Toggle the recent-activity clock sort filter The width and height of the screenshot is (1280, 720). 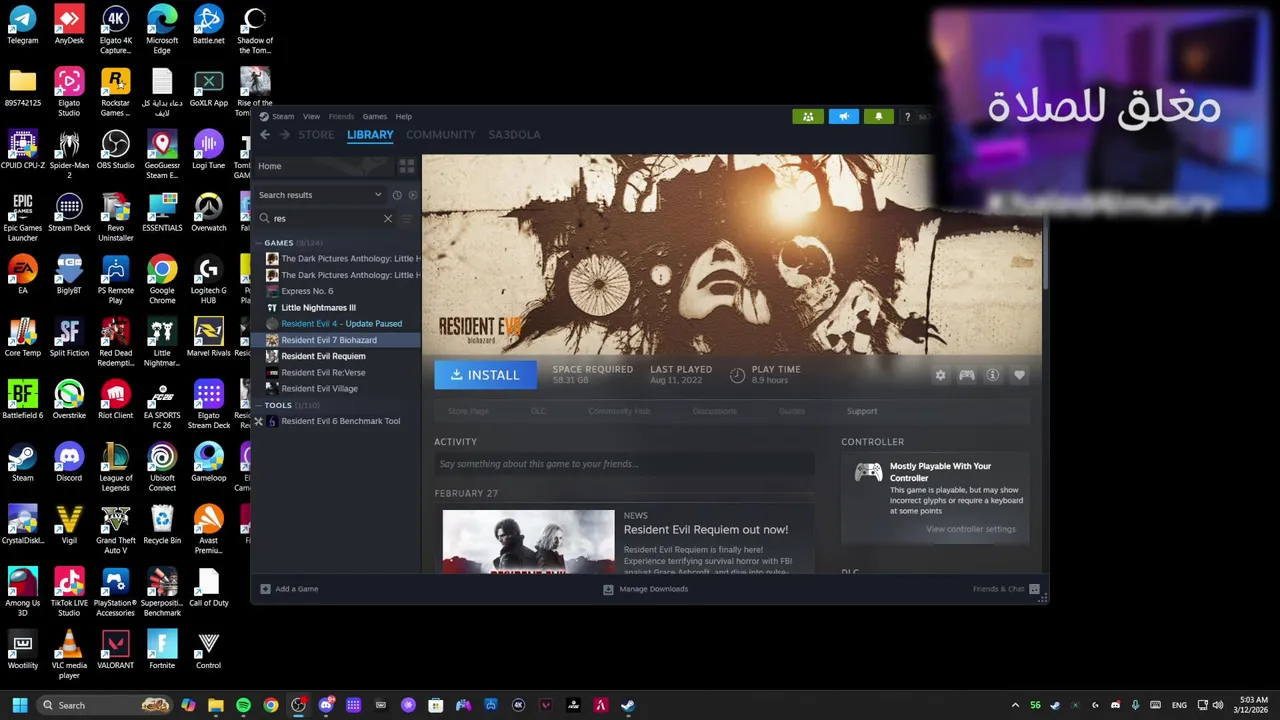397,195
